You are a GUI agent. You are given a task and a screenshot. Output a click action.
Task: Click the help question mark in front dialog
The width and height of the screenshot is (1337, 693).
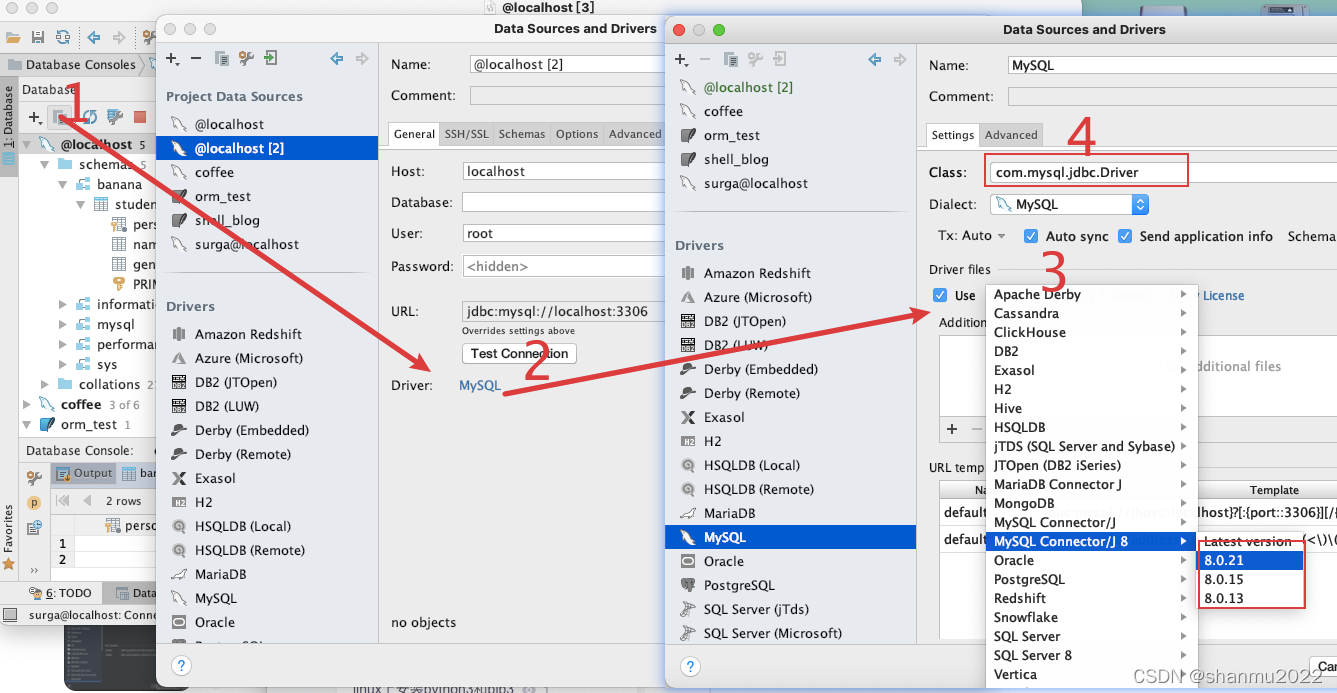click(690, 666)
